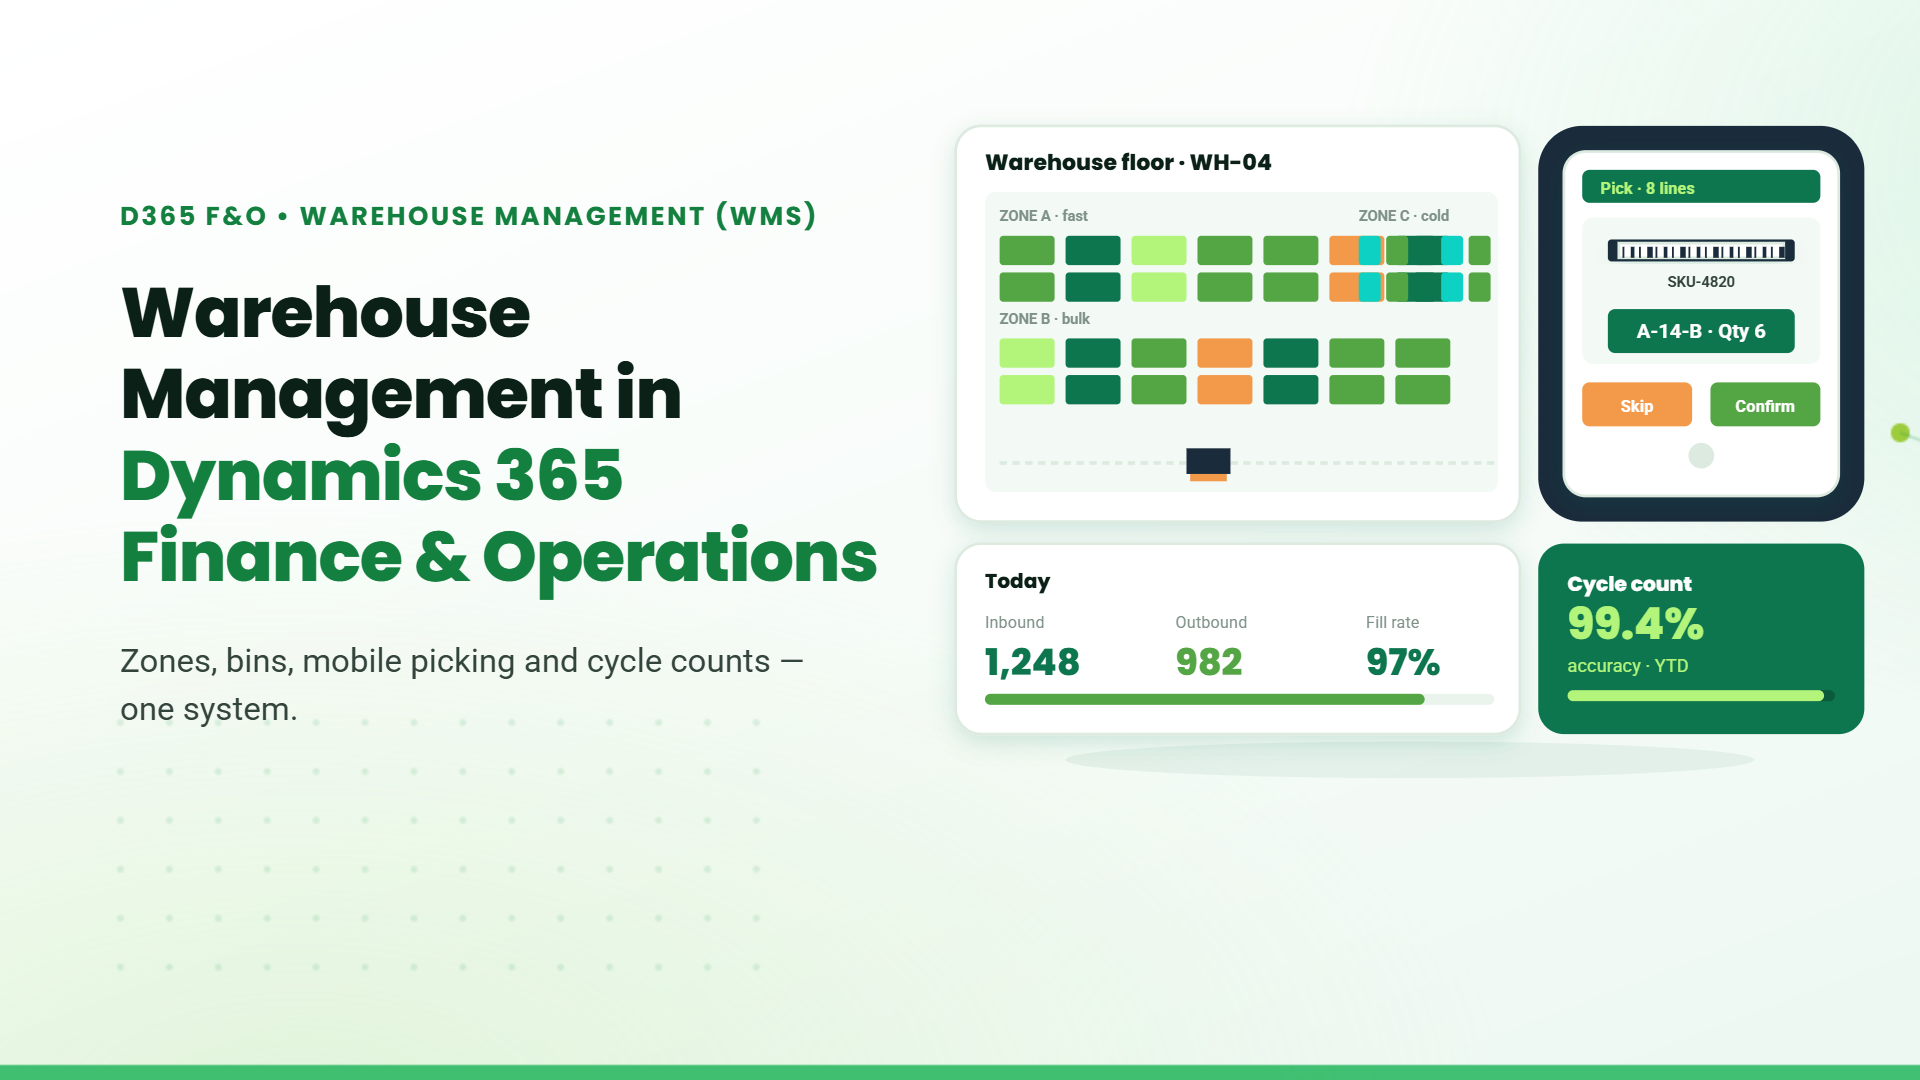Click the SKU-4820 barcode image
The width and height of the screenshot is (1920, 1080).
pyautogui.click(x=1700, y=251)
